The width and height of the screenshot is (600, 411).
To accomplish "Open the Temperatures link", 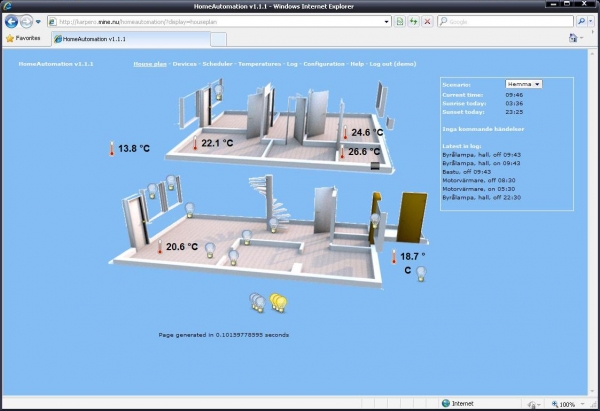I will [259, 64].
